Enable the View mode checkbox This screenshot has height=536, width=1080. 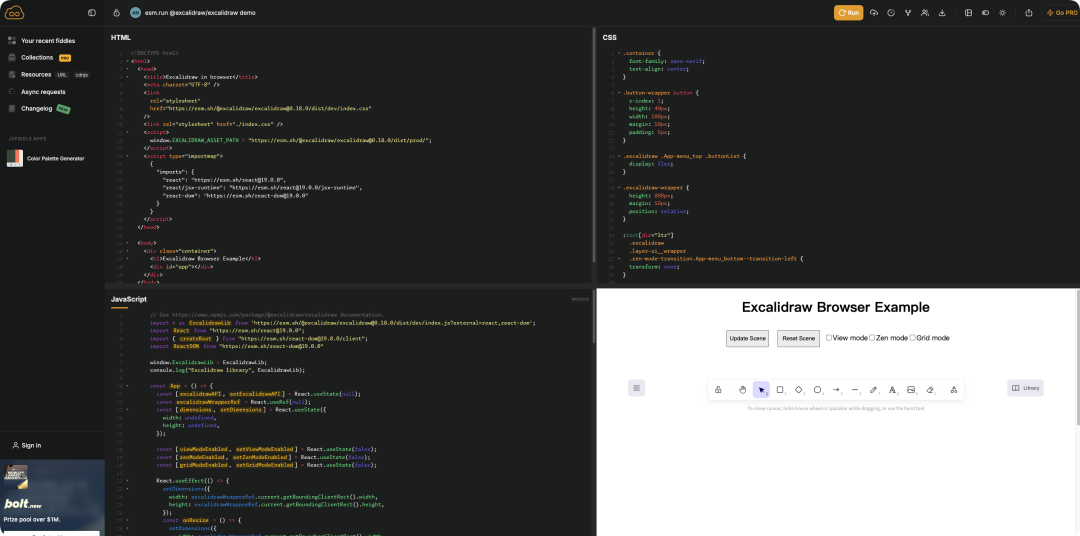(x=829, y=338)
